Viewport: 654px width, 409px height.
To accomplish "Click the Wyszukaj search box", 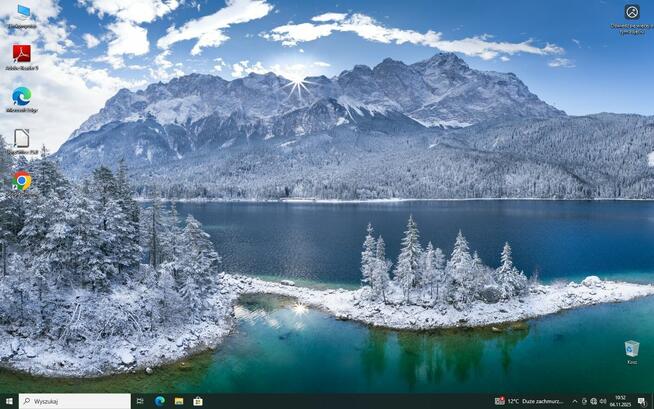I will click(x=75, y=401).
